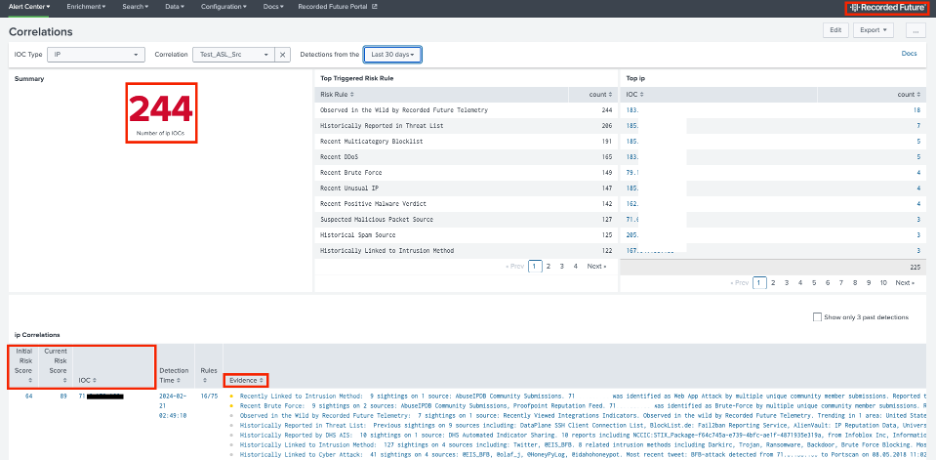936x460 pixels.
Task: Open the Export dropdown
Action: point(873,30)
